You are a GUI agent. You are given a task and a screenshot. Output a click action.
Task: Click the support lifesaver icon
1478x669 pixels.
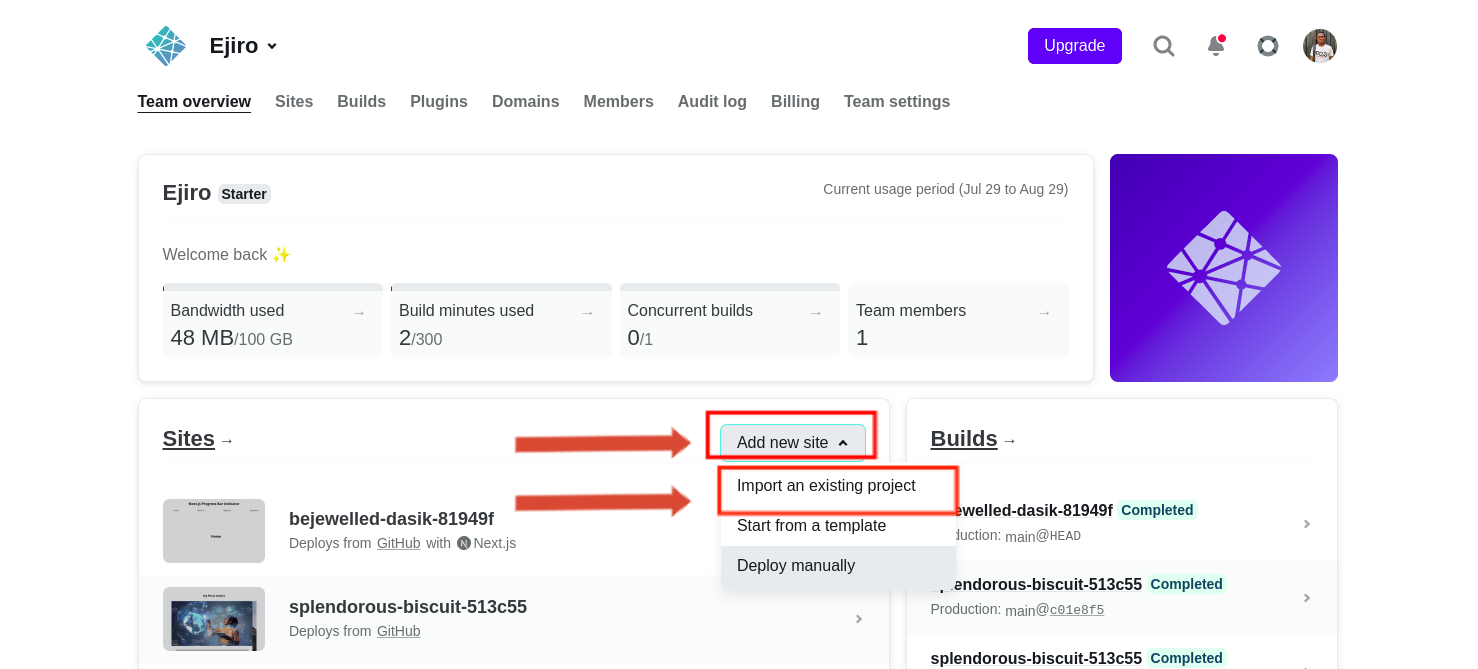1268,46
